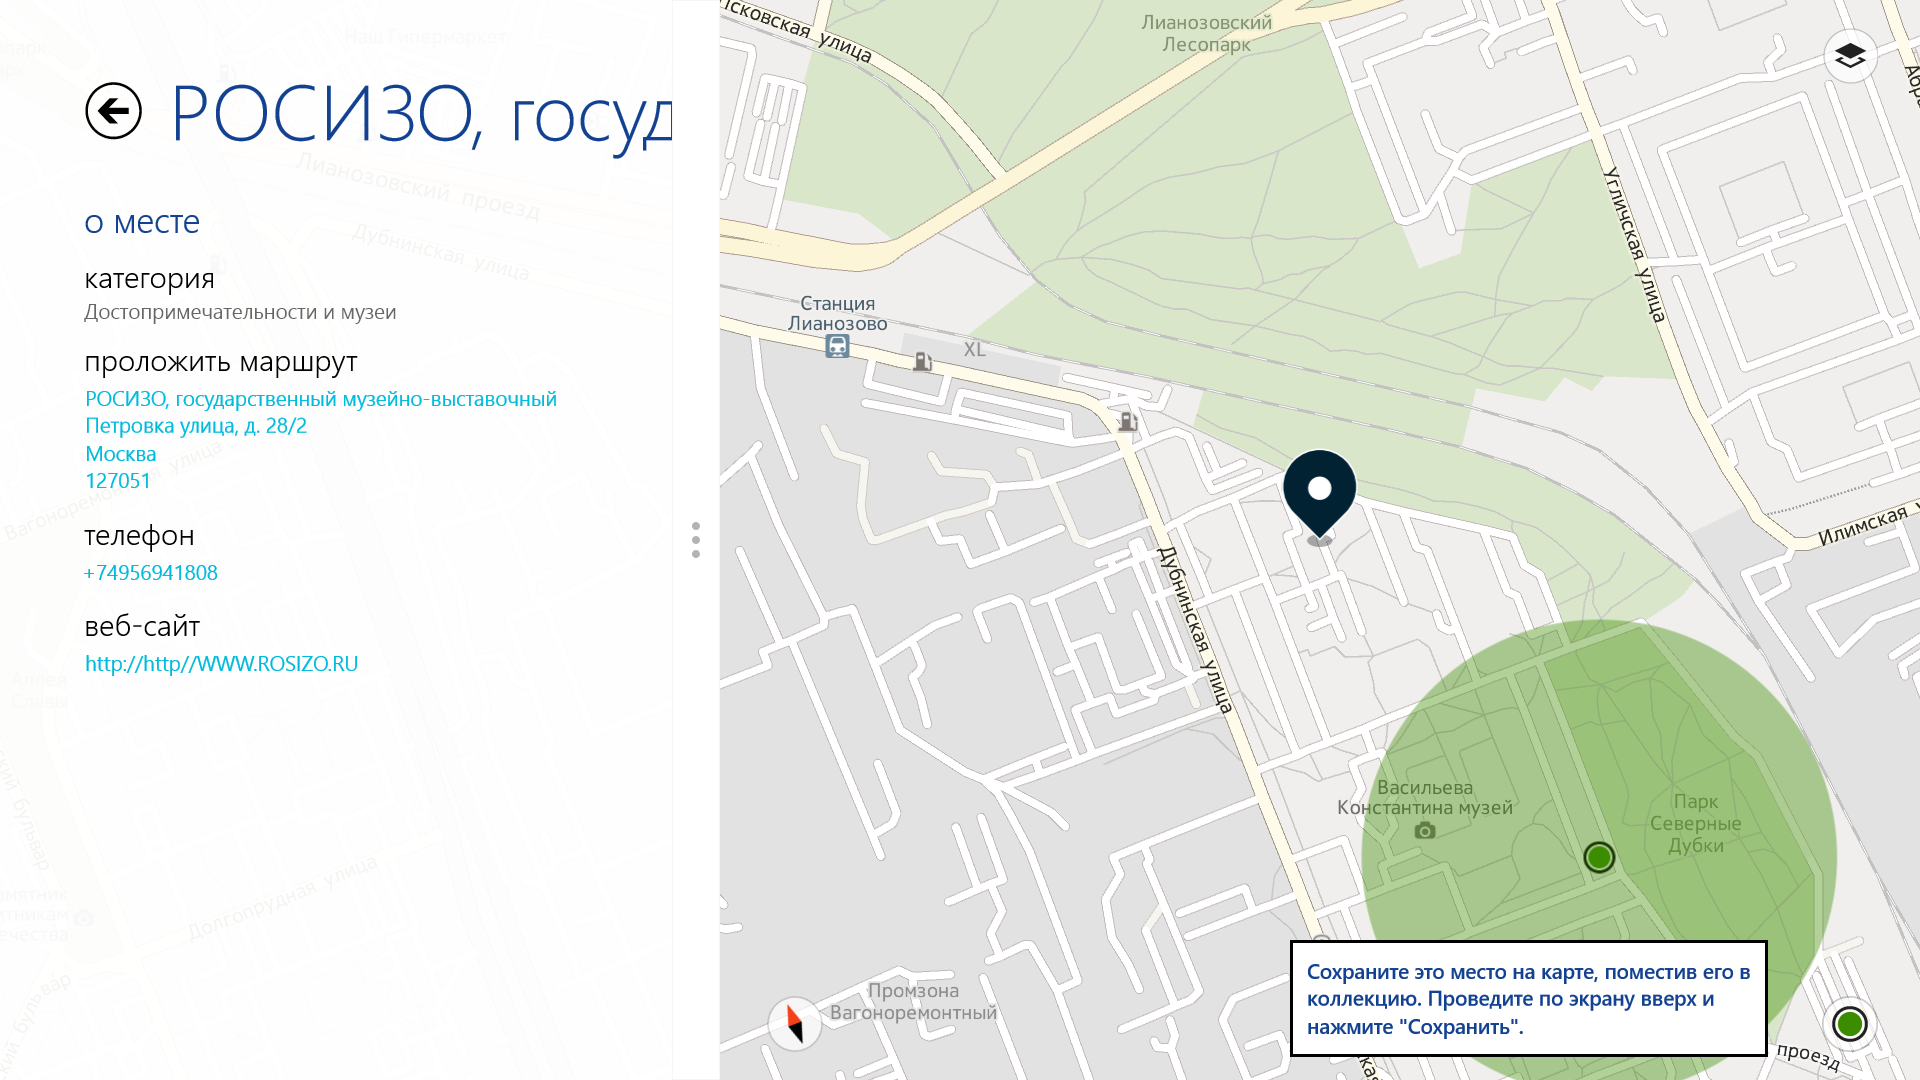The width and height of the screenshot is (1920, 1080).
Task: Click the 'телефон' heading
Action: pyautogui.click(x=139, y=536)
